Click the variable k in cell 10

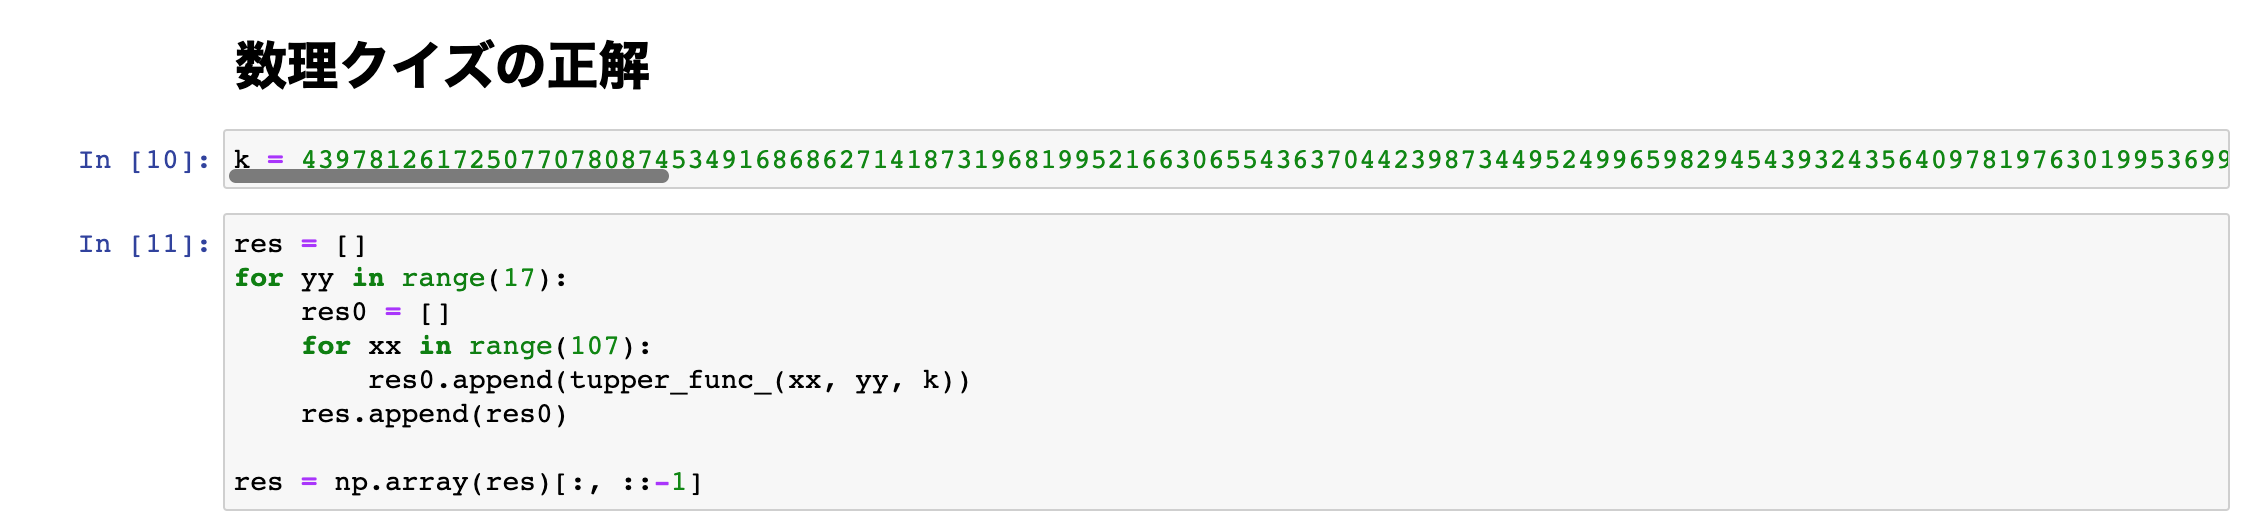(242, 160)
